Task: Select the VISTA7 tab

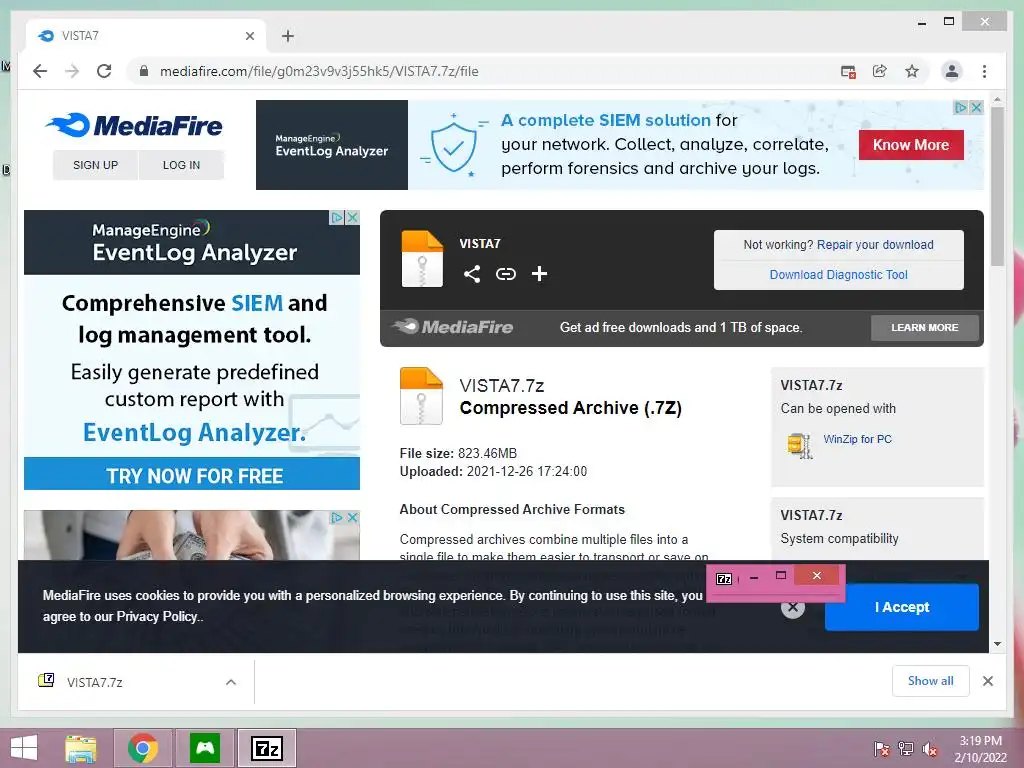Action: pos(146,36)
